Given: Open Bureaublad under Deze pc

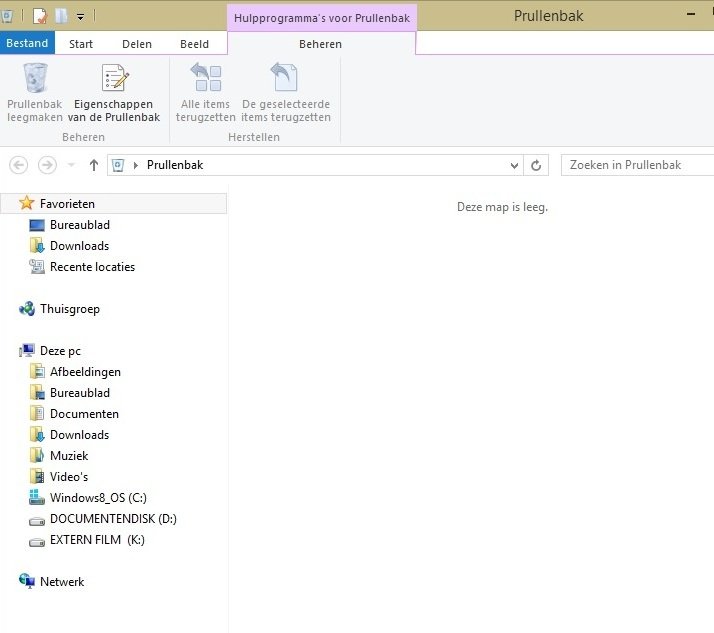Looking at the screenshot, I should tap(80, 393).
